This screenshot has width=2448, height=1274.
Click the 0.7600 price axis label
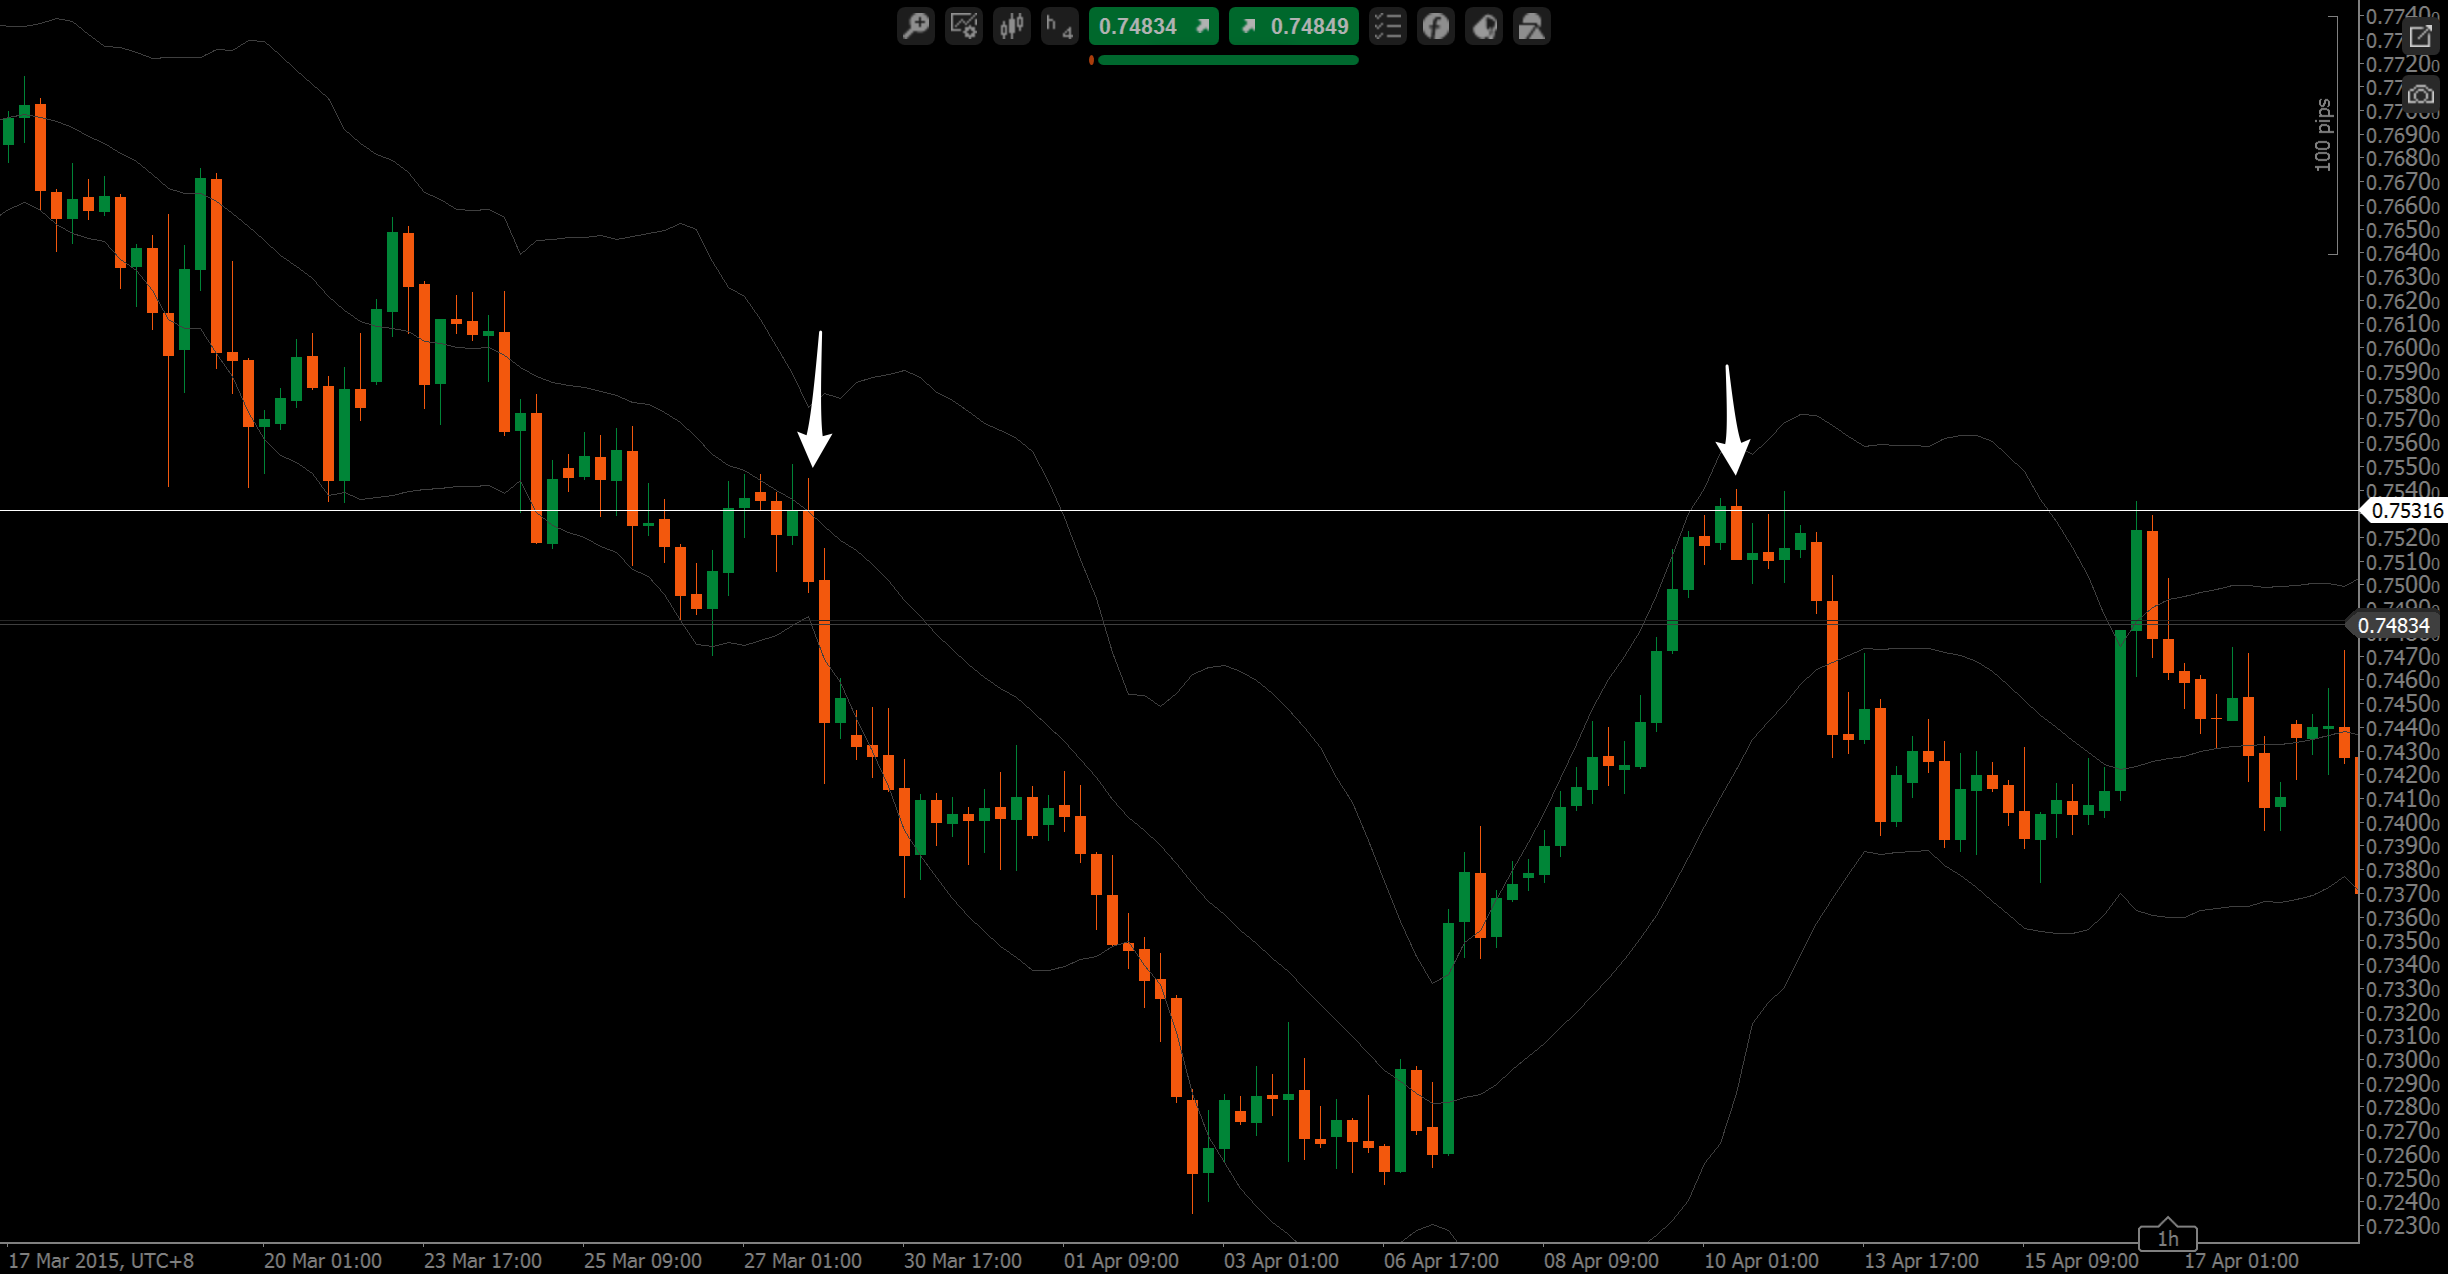[2402, 348]
